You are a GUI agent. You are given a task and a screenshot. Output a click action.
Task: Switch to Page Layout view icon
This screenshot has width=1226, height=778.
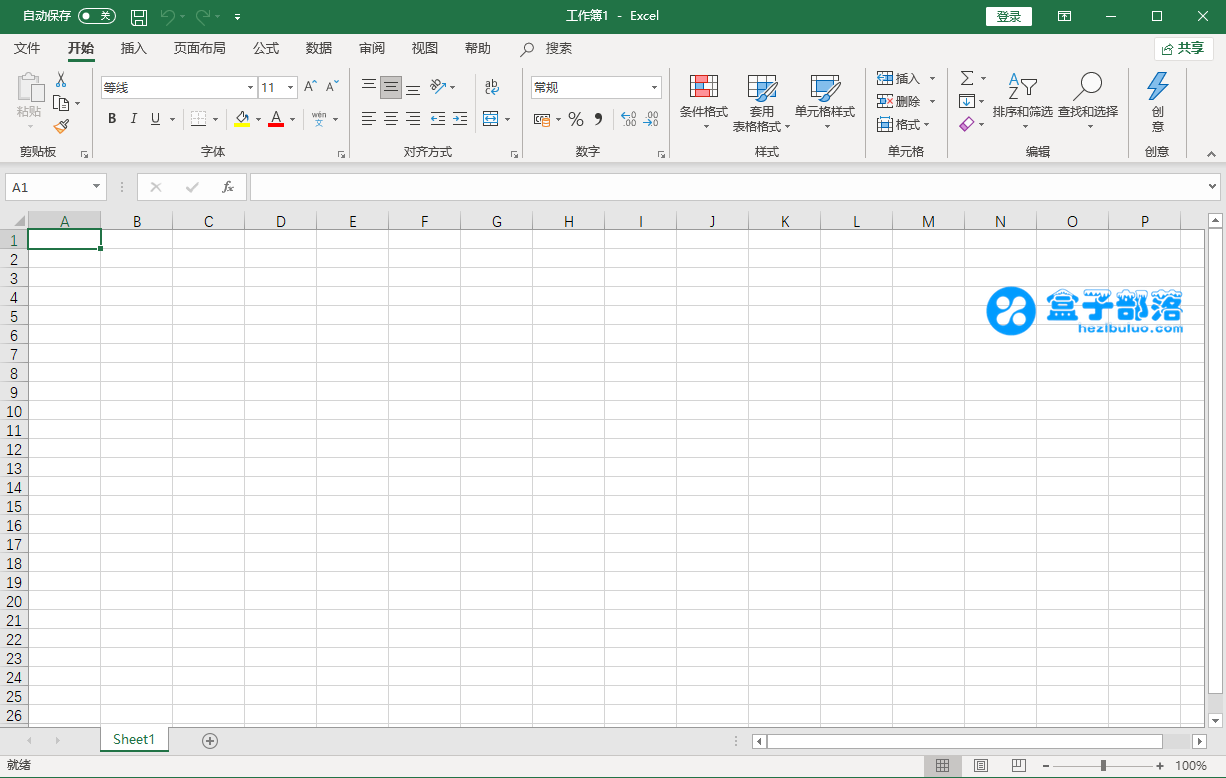(x=981, y=766)
